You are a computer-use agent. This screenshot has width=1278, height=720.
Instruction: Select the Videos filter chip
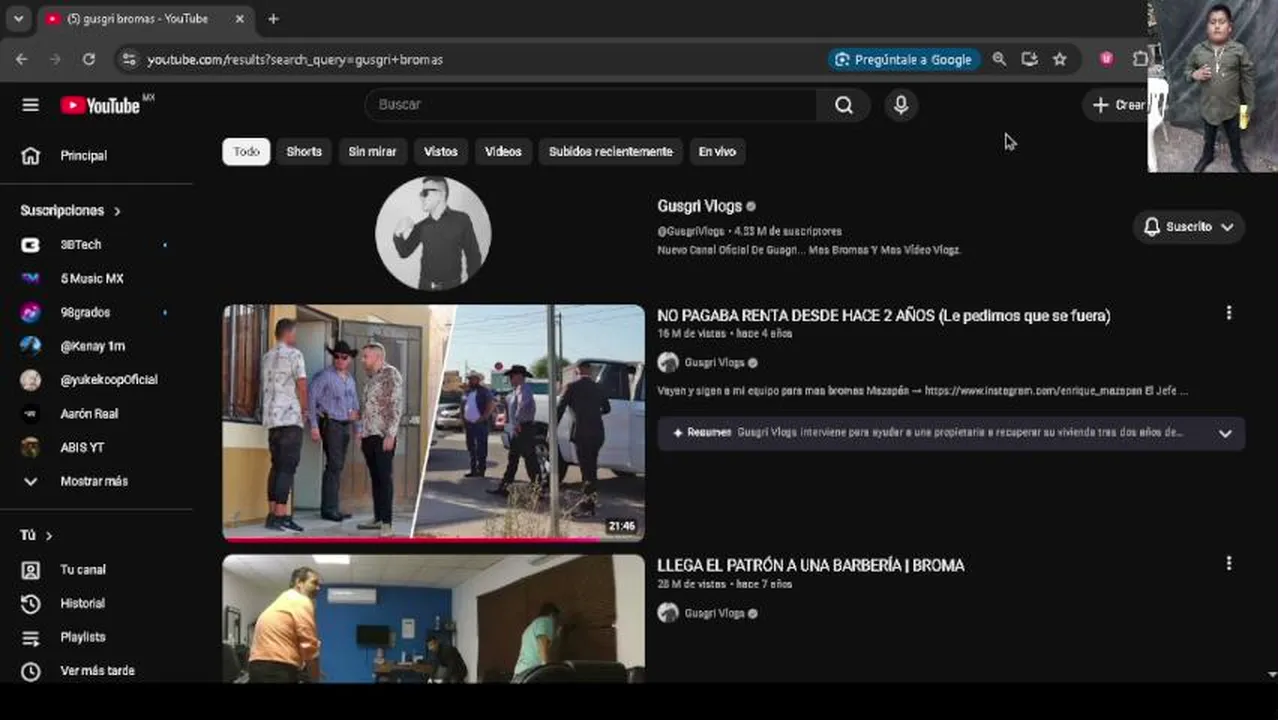pos(503,152)
